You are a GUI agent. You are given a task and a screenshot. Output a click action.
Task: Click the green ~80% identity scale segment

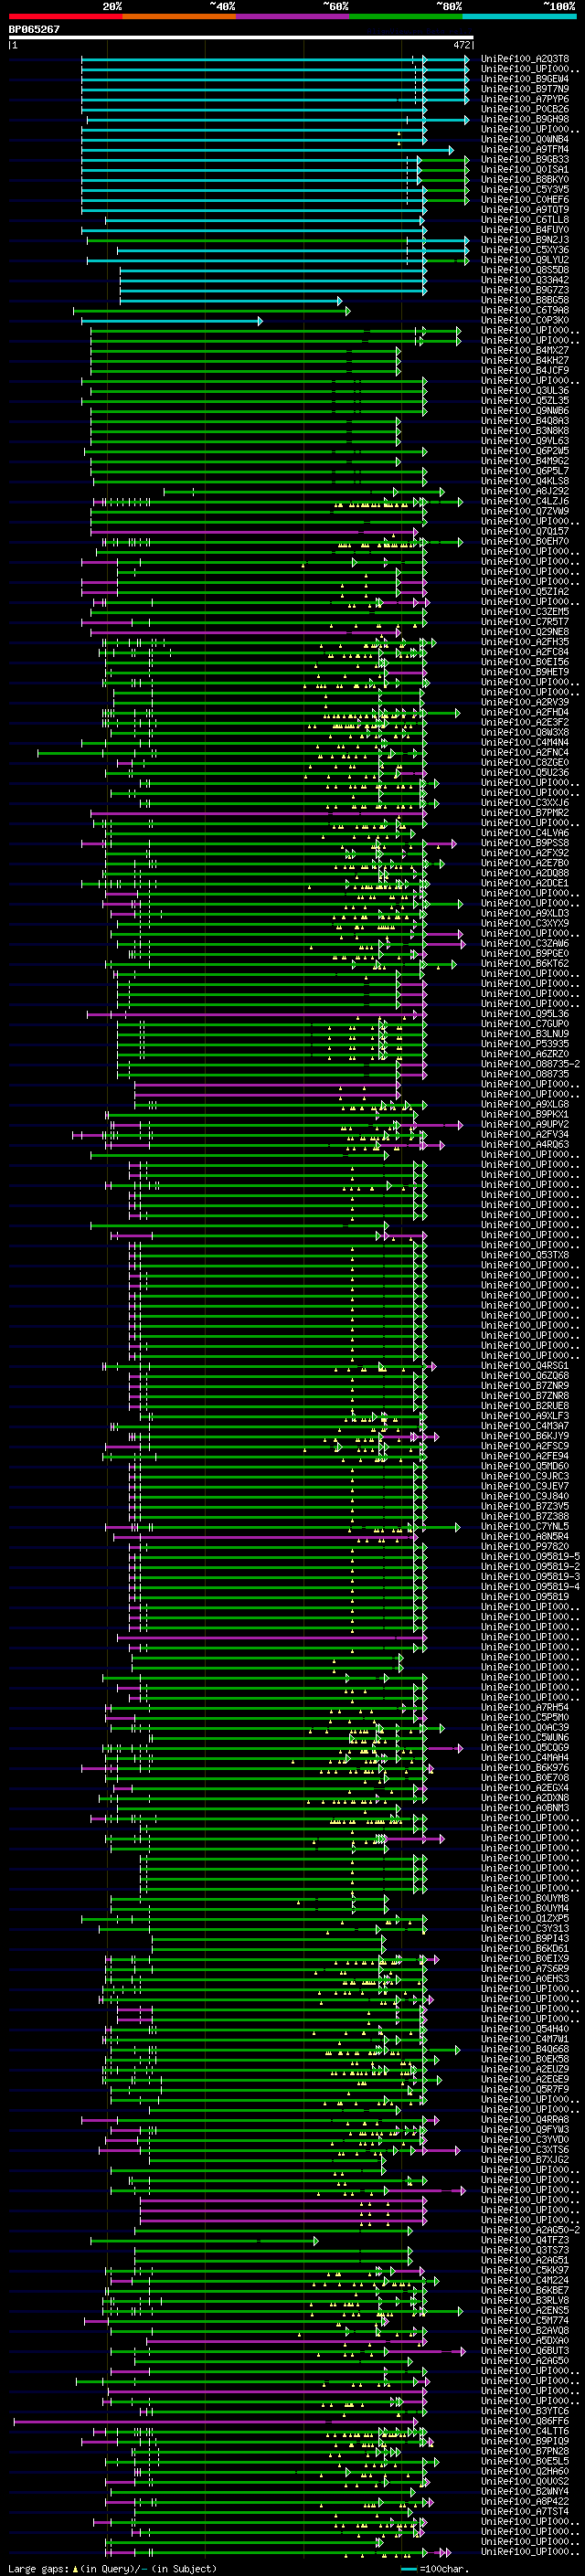point(406,16)
